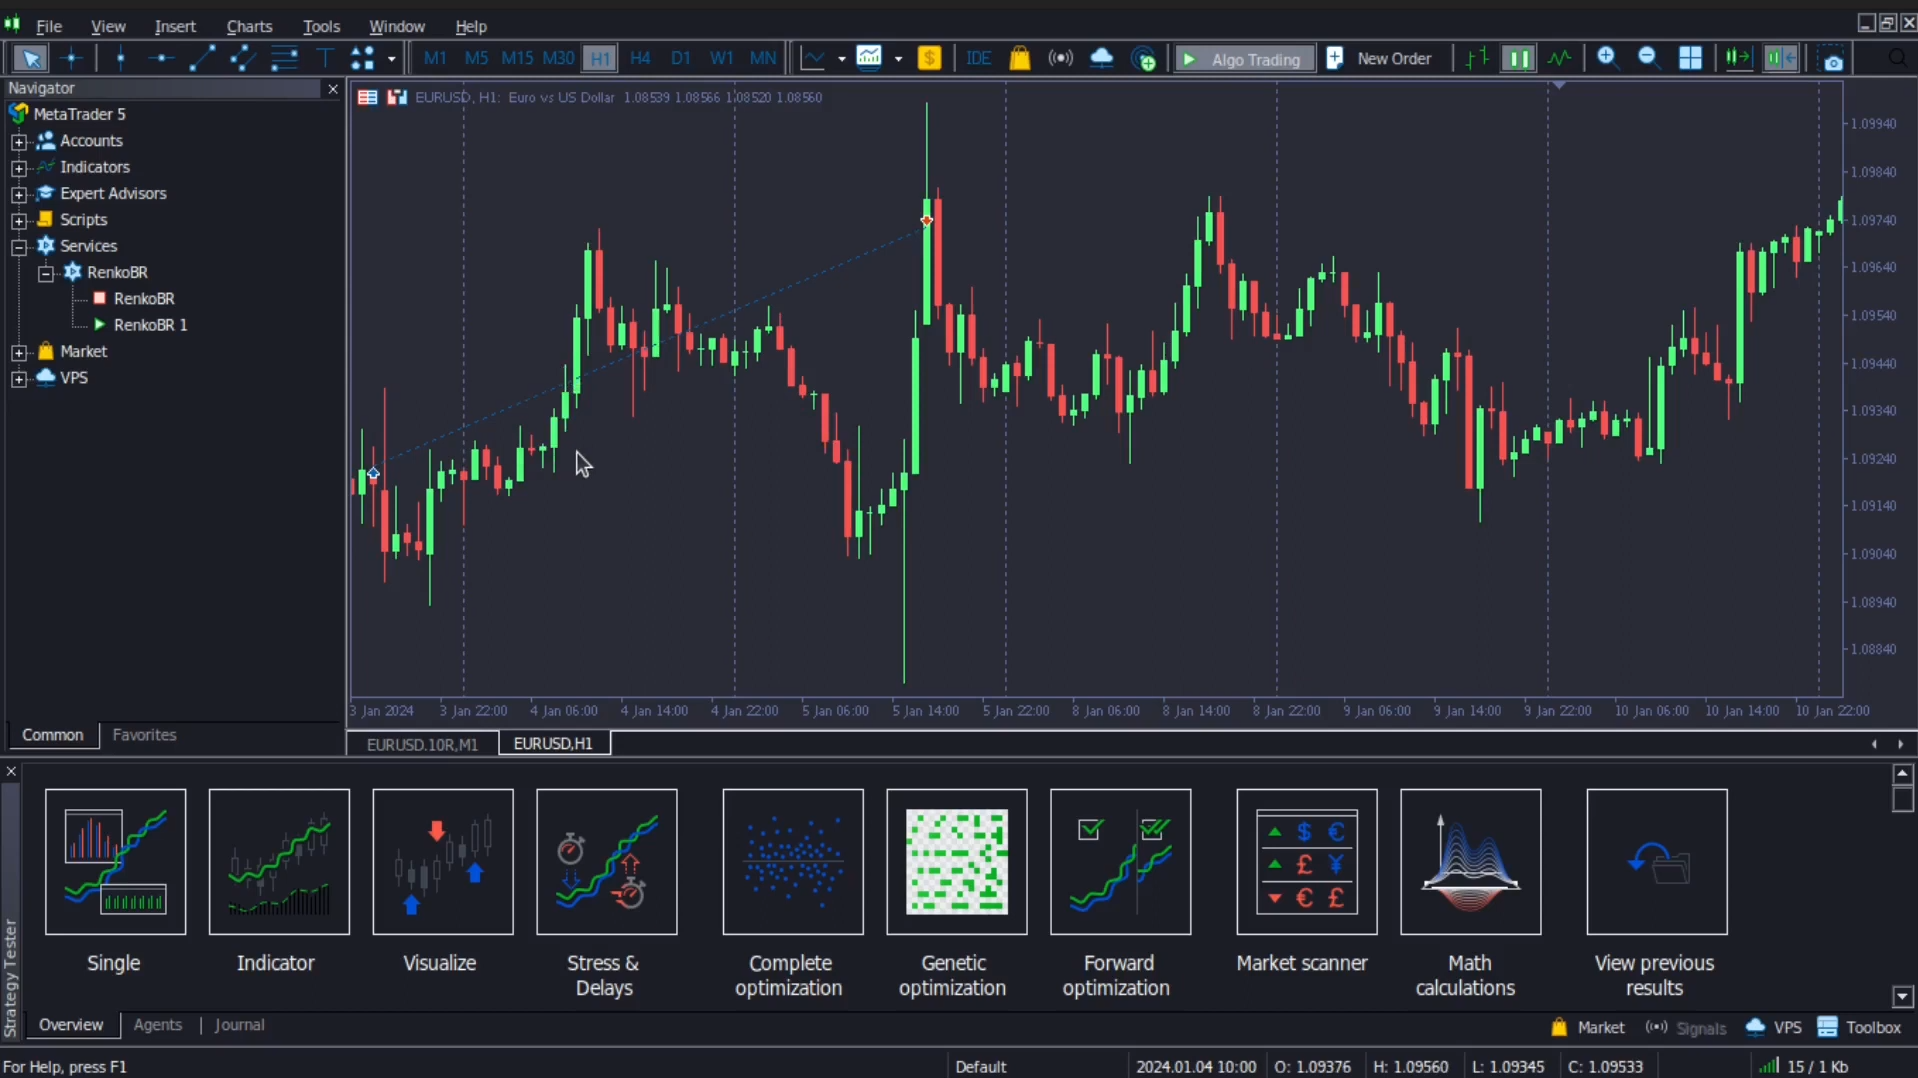
Task: Choose the Visualize test mode
Action: (x=442, y=882)
